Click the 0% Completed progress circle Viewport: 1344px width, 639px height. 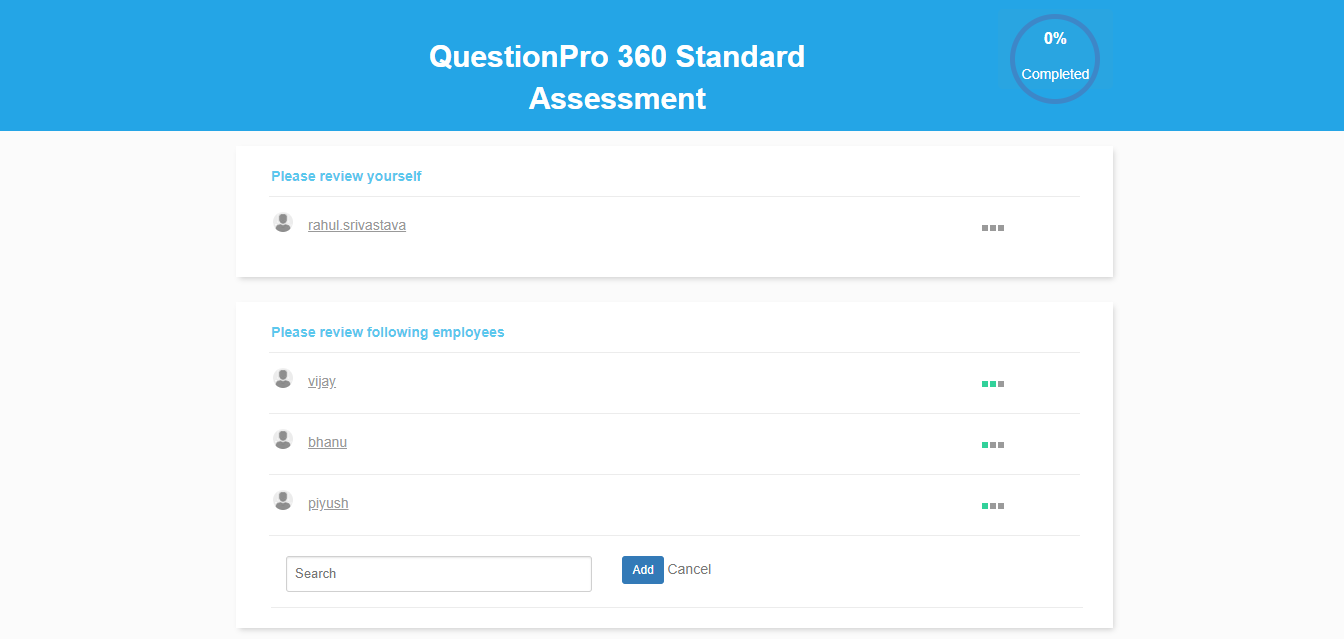[1054, 58]
